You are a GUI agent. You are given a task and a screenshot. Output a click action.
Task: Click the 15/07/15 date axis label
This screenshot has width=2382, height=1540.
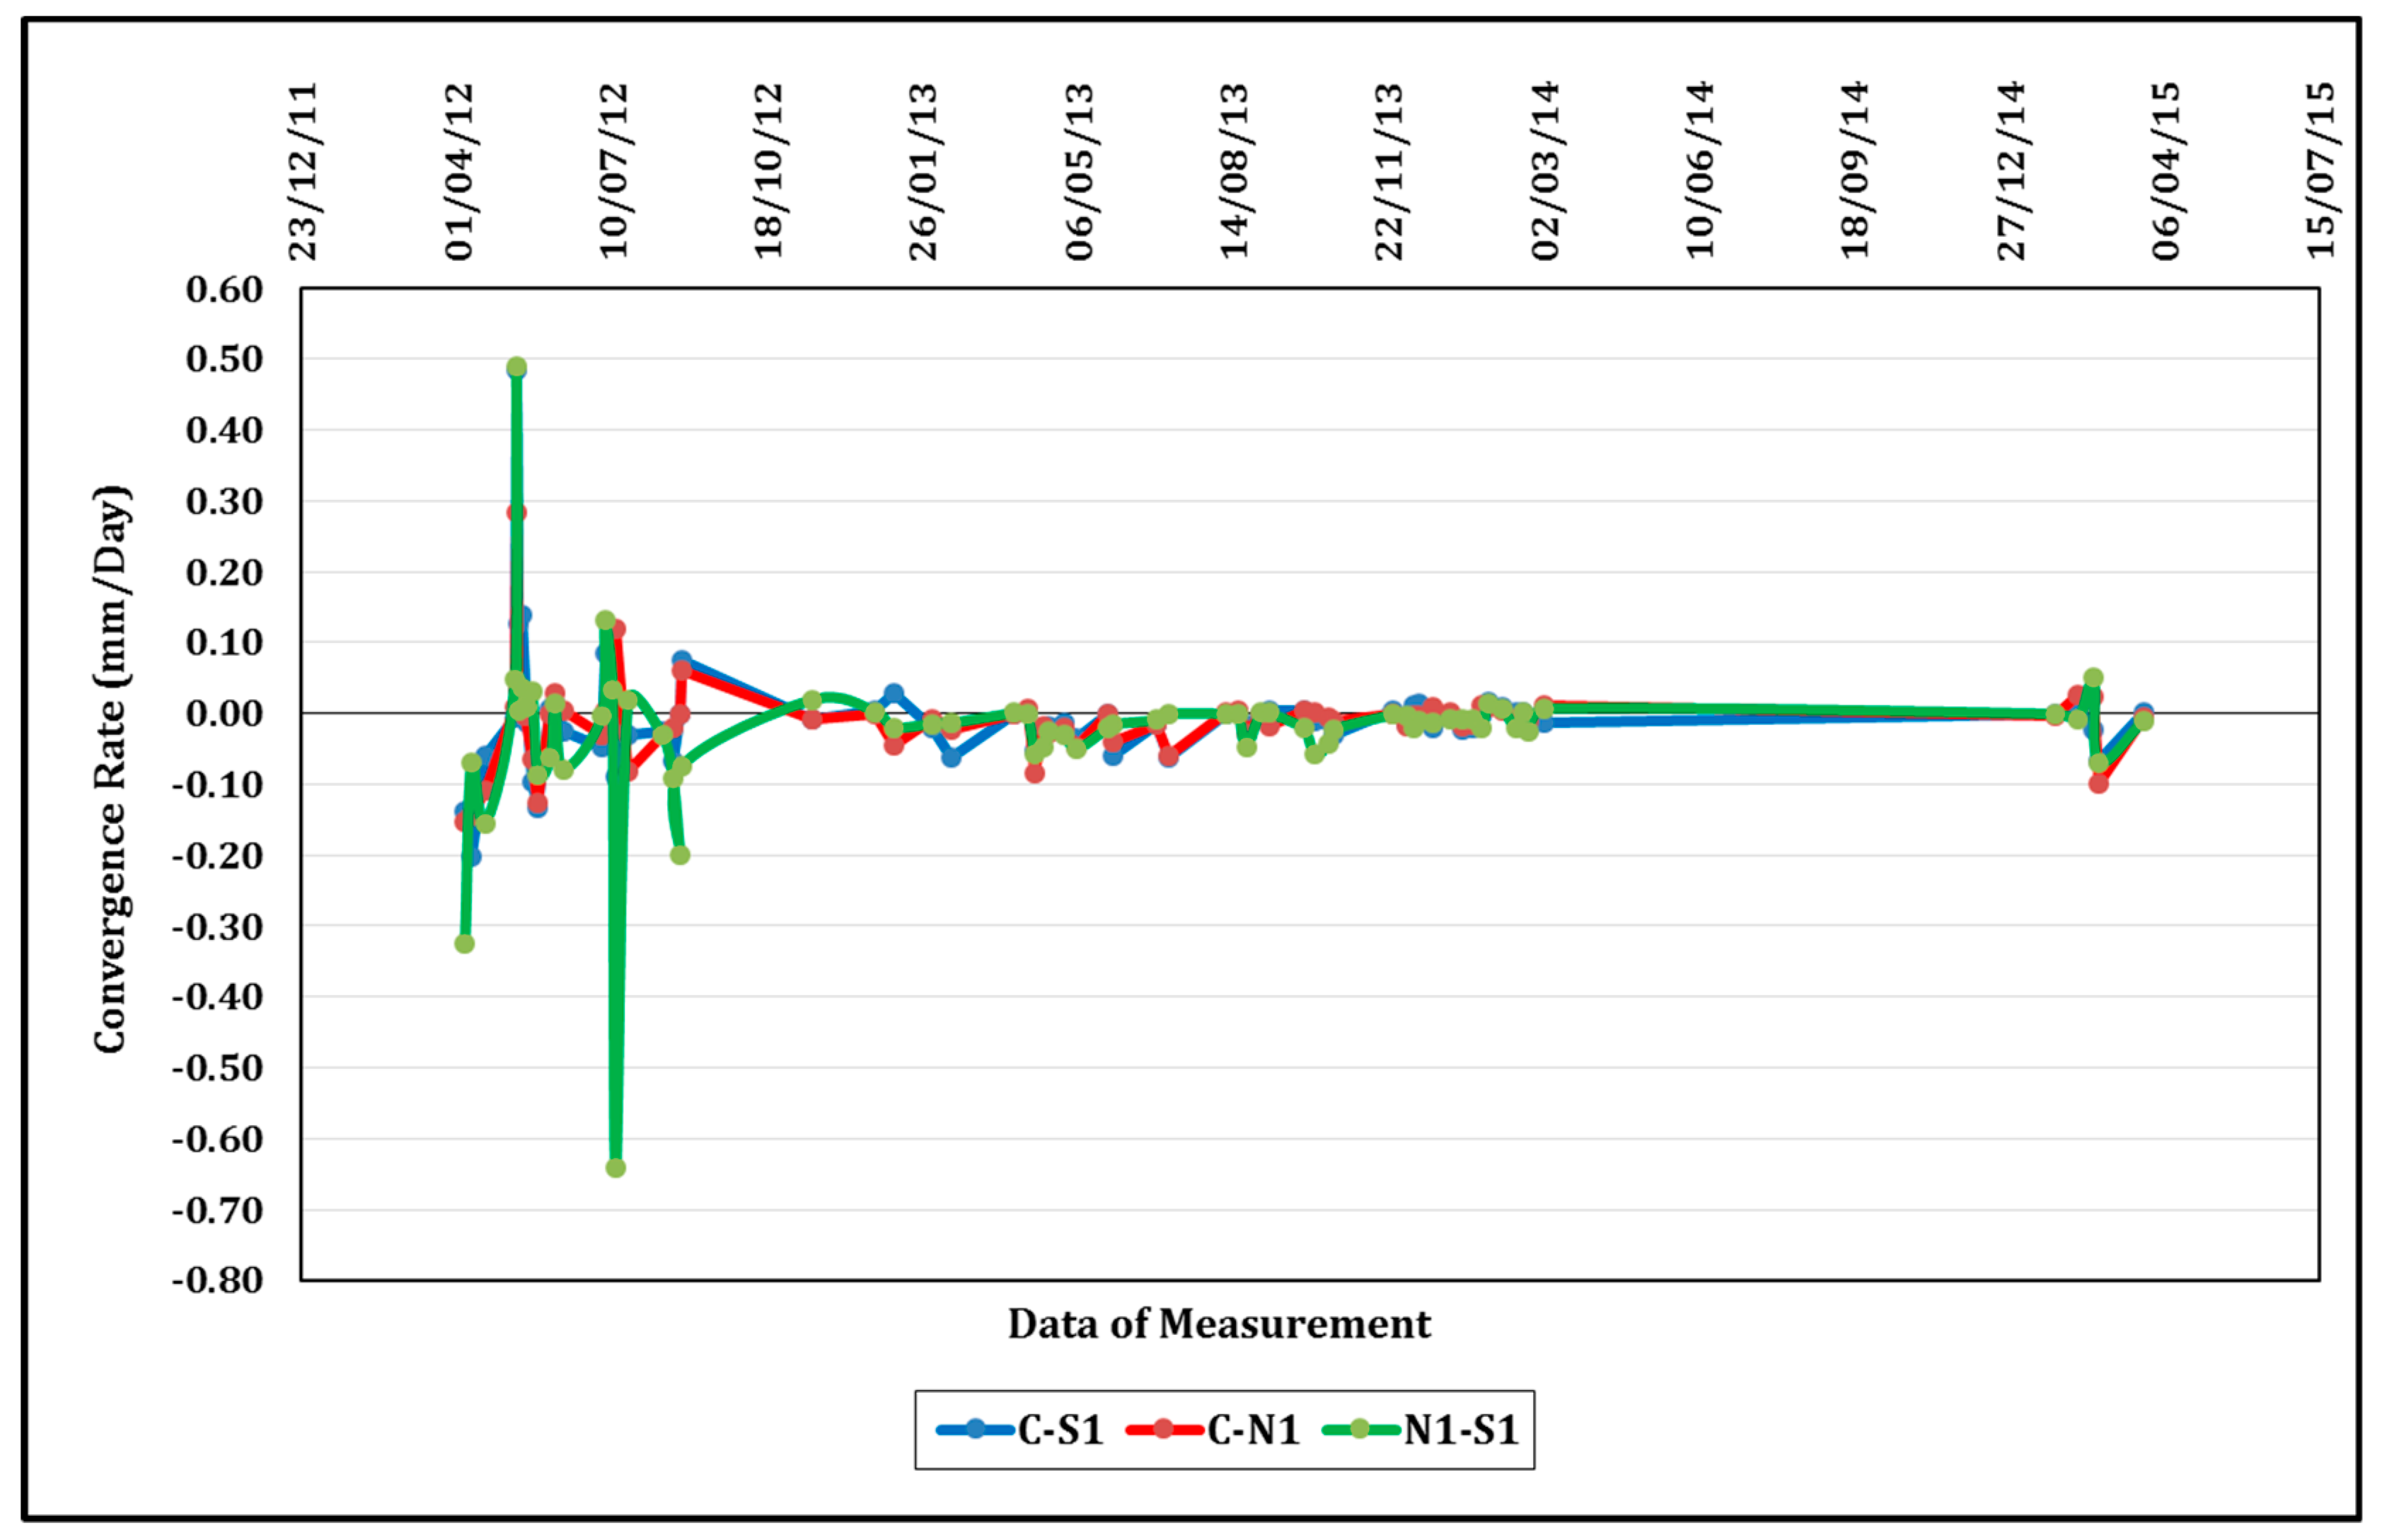(x=2320, y=171)
